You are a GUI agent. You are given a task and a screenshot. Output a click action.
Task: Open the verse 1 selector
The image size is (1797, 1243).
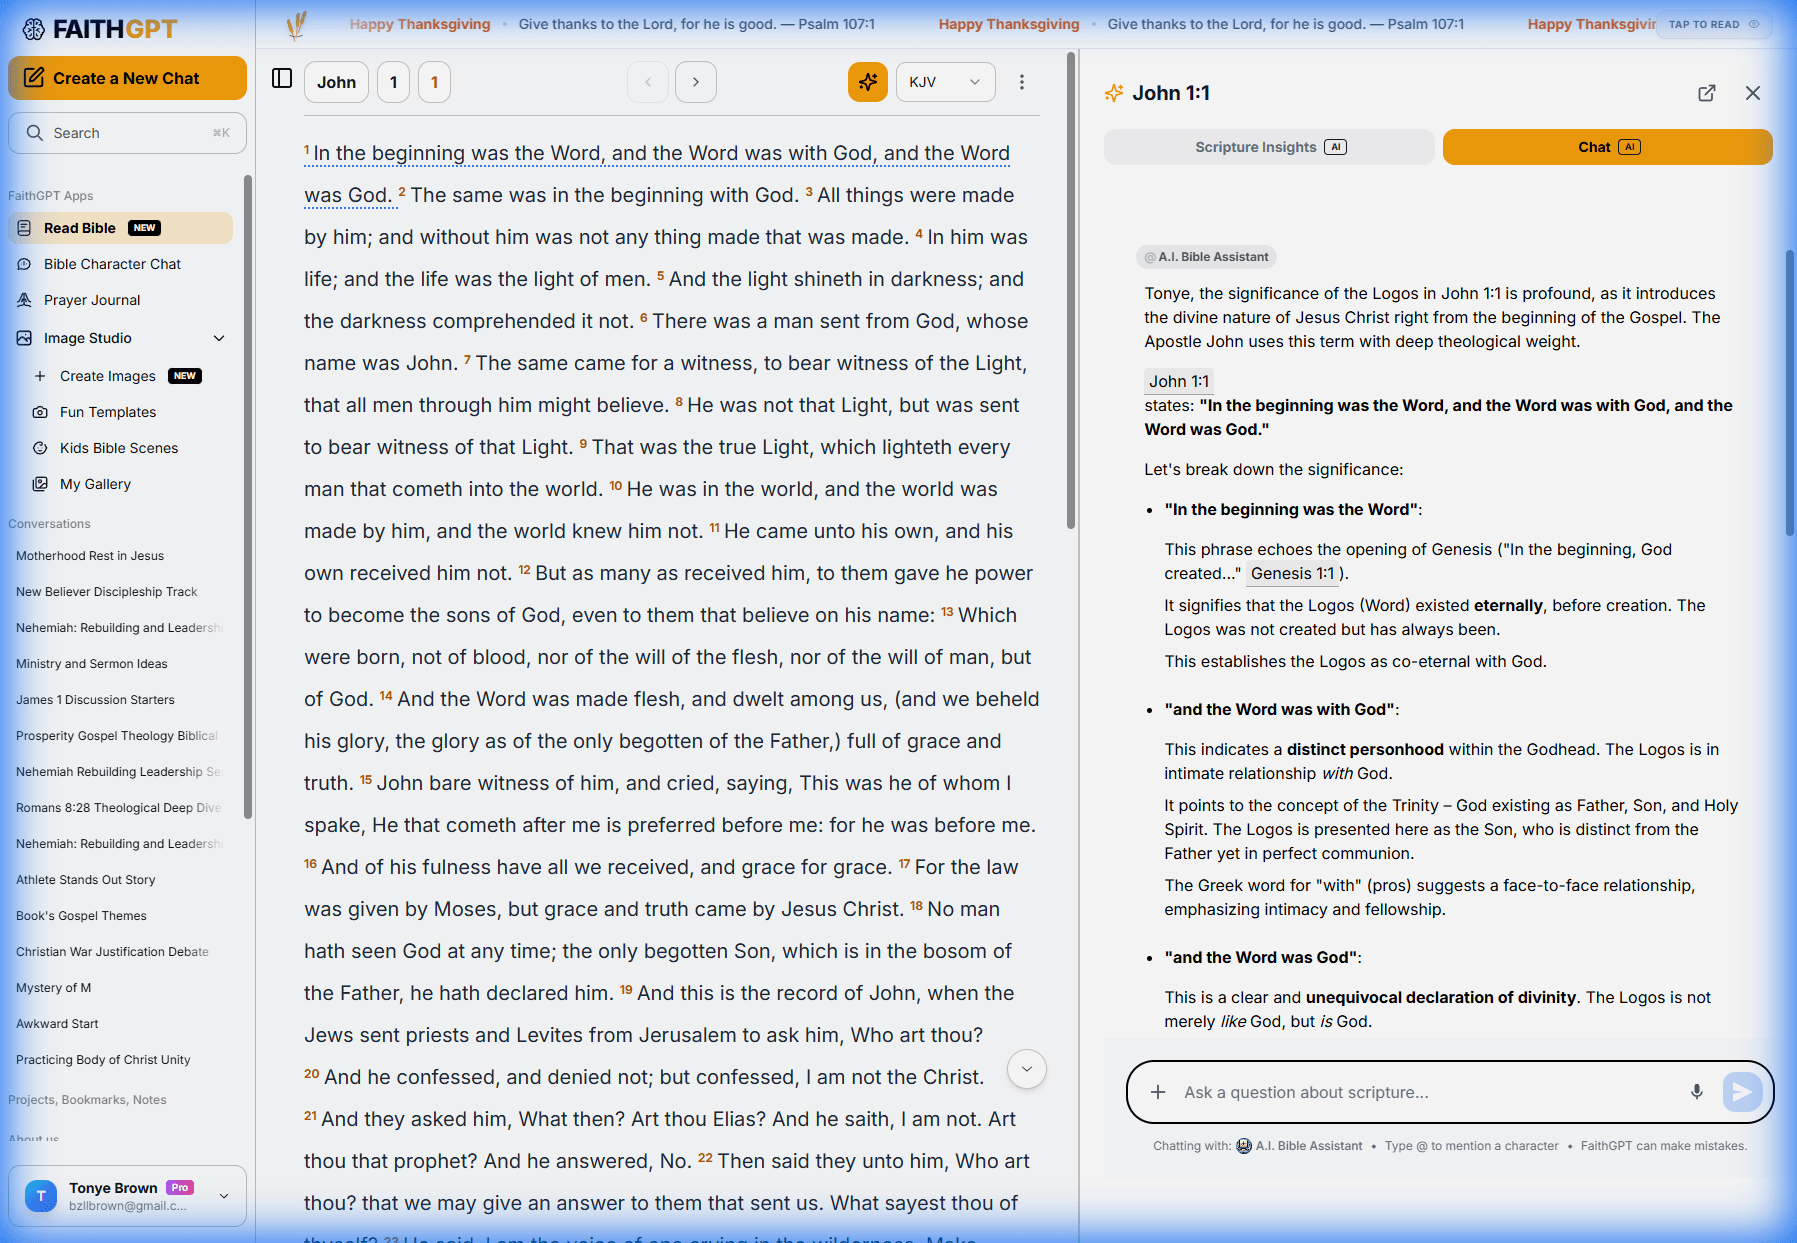[435, 82]
